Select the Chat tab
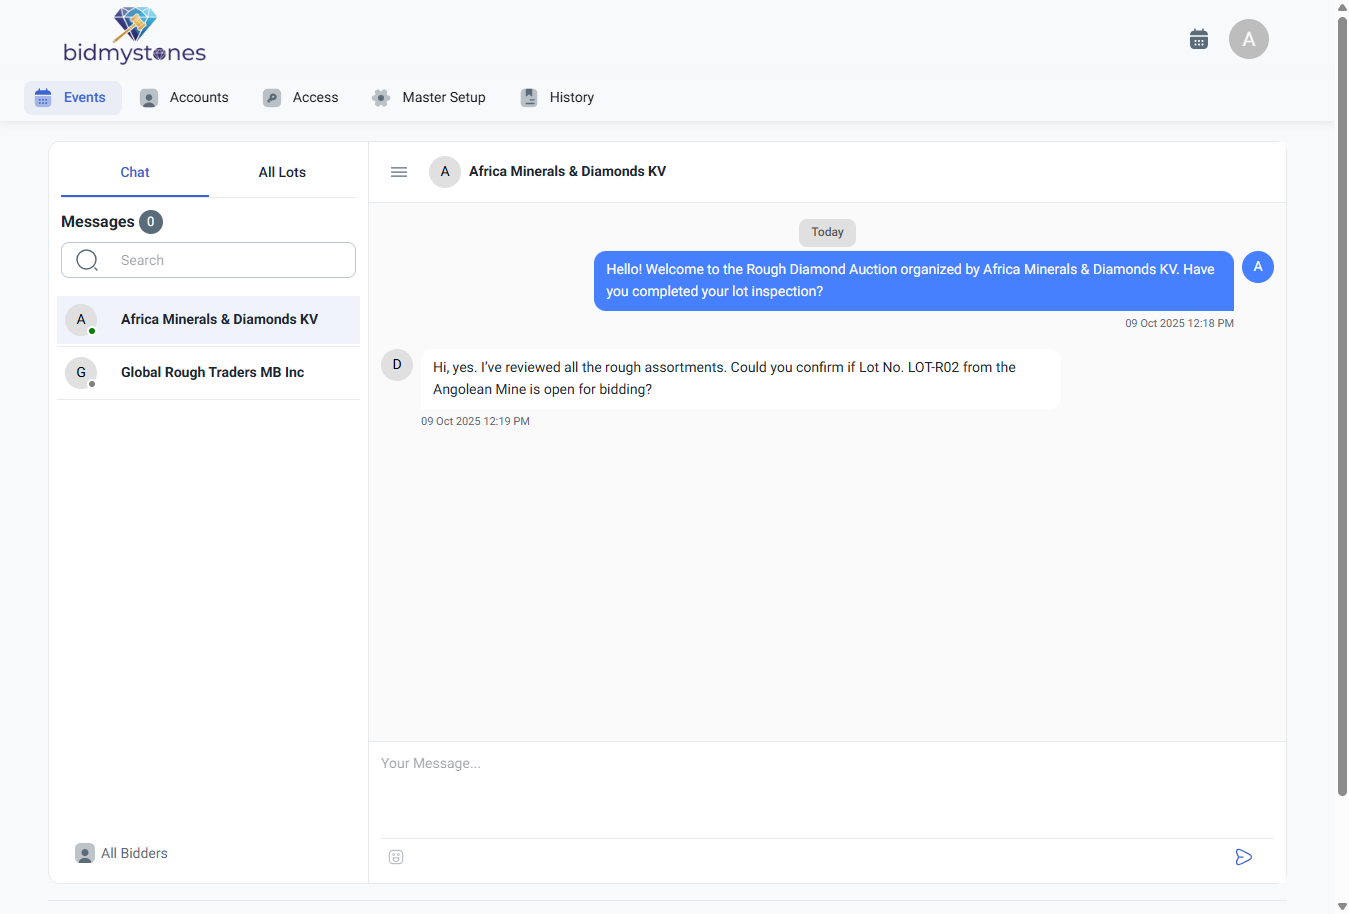Screen dimensions: 1349x914 [x=134, y=172]
